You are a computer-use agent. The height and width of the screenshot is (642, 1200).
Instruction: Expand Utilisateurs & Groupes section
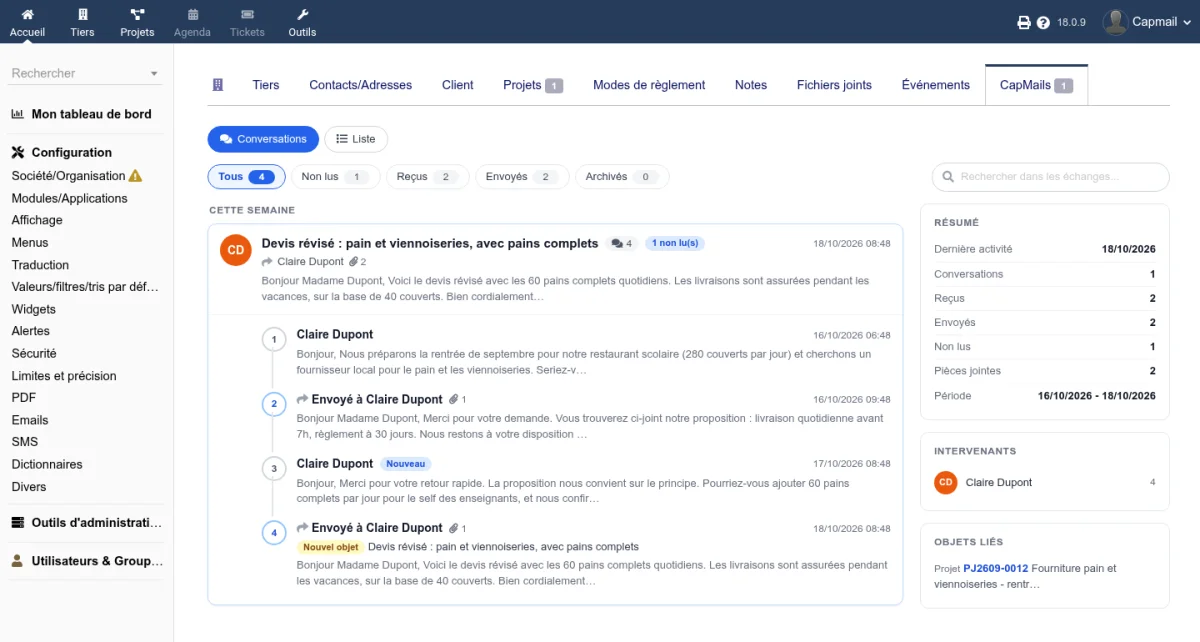[86, 561]
